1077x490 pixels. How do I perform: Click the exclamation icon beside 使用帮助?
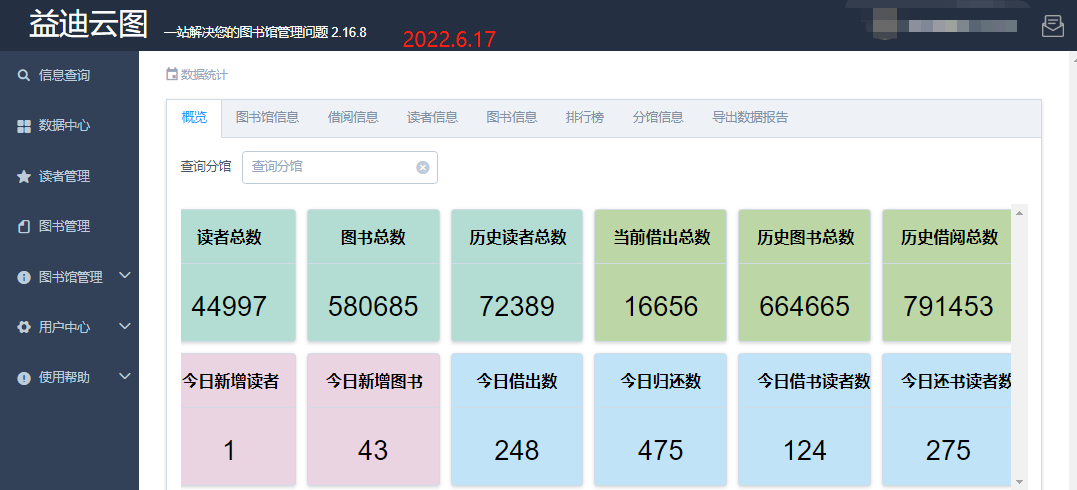click(24, 378)
